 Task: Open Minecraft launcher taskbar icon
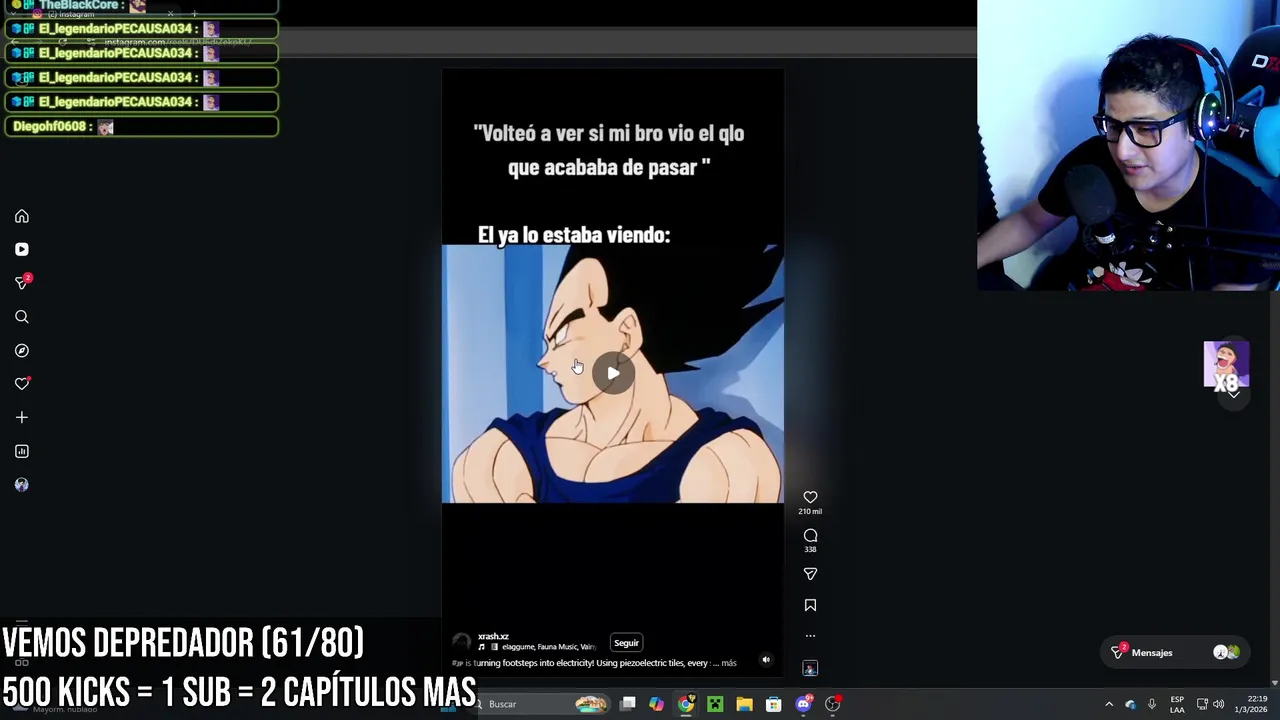point(715,704)
